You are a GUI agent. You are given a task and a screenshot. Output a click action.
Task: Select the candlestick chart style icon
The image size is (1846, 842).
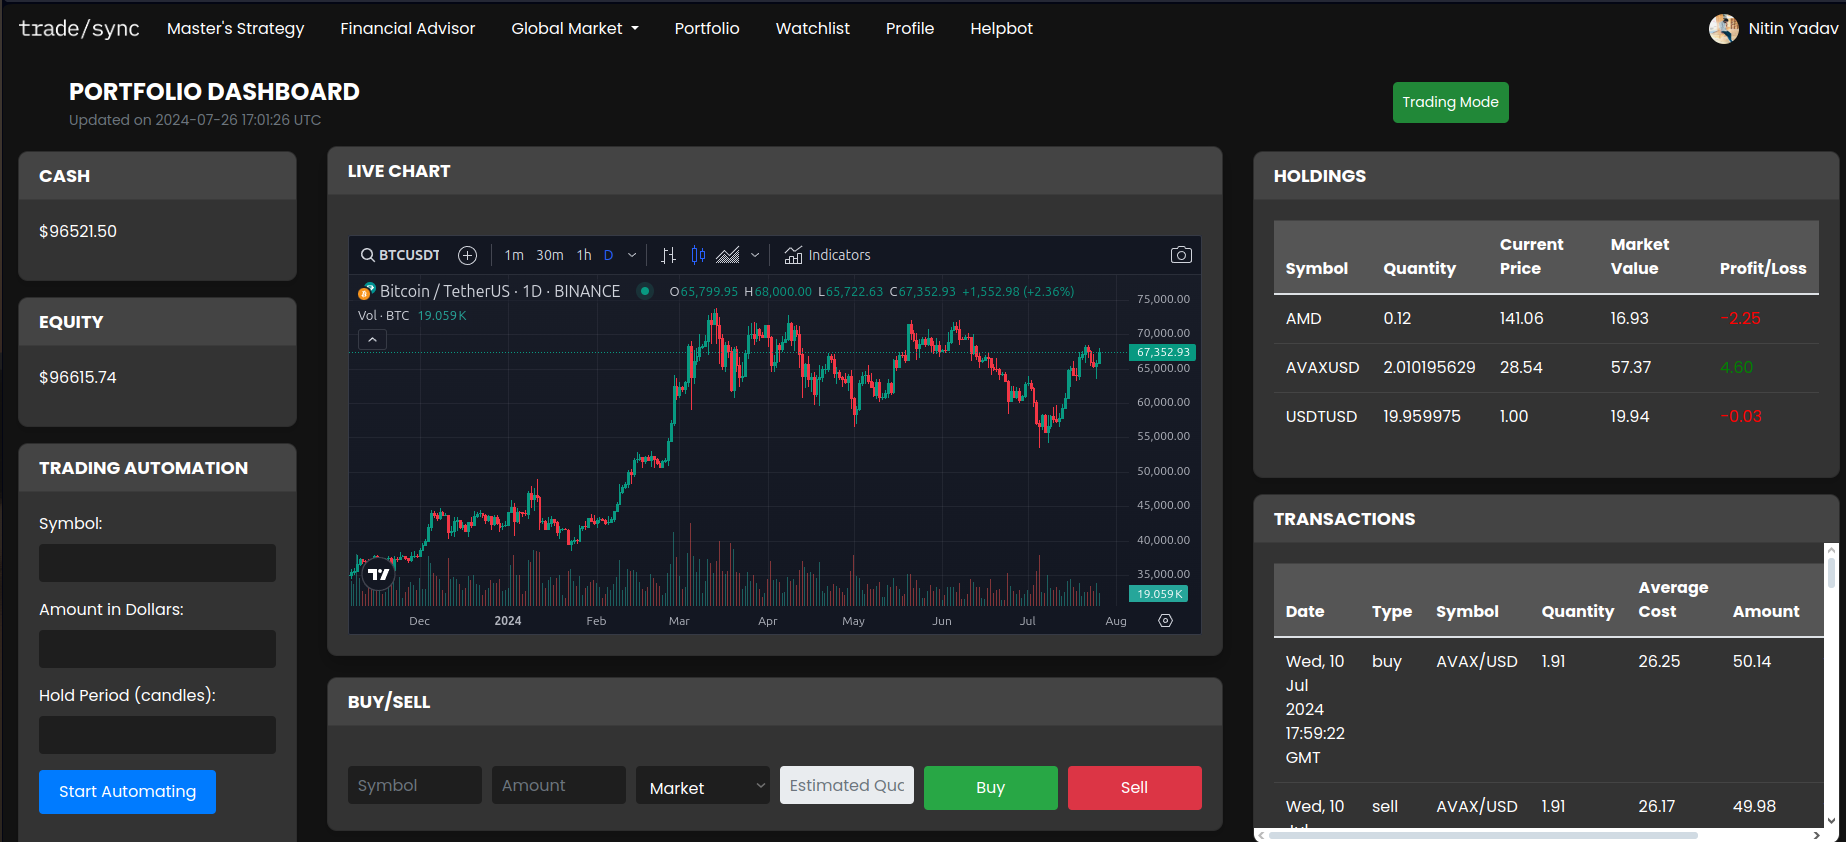coord(698,255)
